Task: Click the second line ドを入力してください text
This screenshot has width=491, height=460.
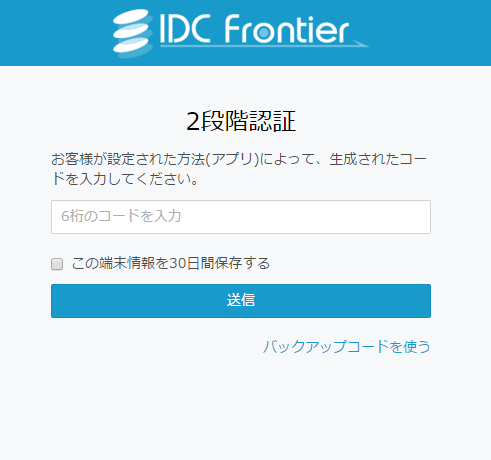Action: [125, 179]
